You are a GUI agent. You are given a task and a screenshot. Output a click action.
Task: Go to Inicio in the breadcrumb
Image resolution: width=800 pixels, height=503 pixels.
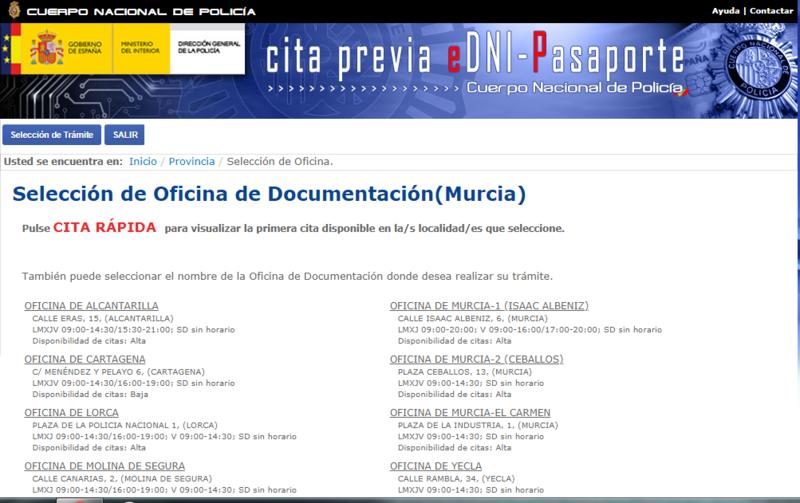point(143,162)
